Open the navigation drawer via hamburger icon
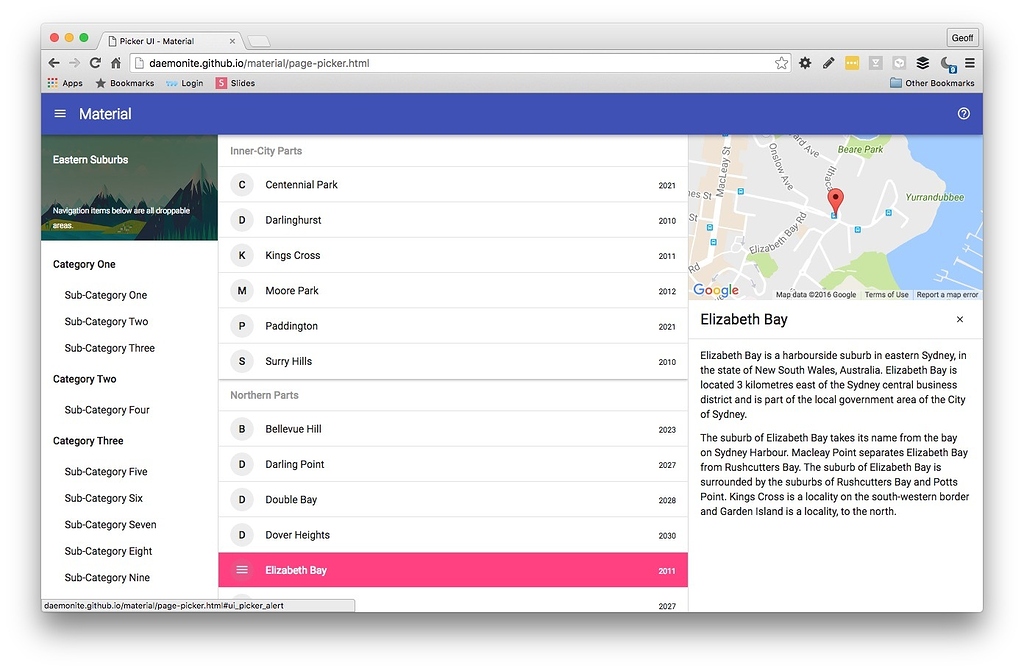Image resolution: width=1024 pixels, height=670 pixels. pyautogui.click(x=59, y=113)
